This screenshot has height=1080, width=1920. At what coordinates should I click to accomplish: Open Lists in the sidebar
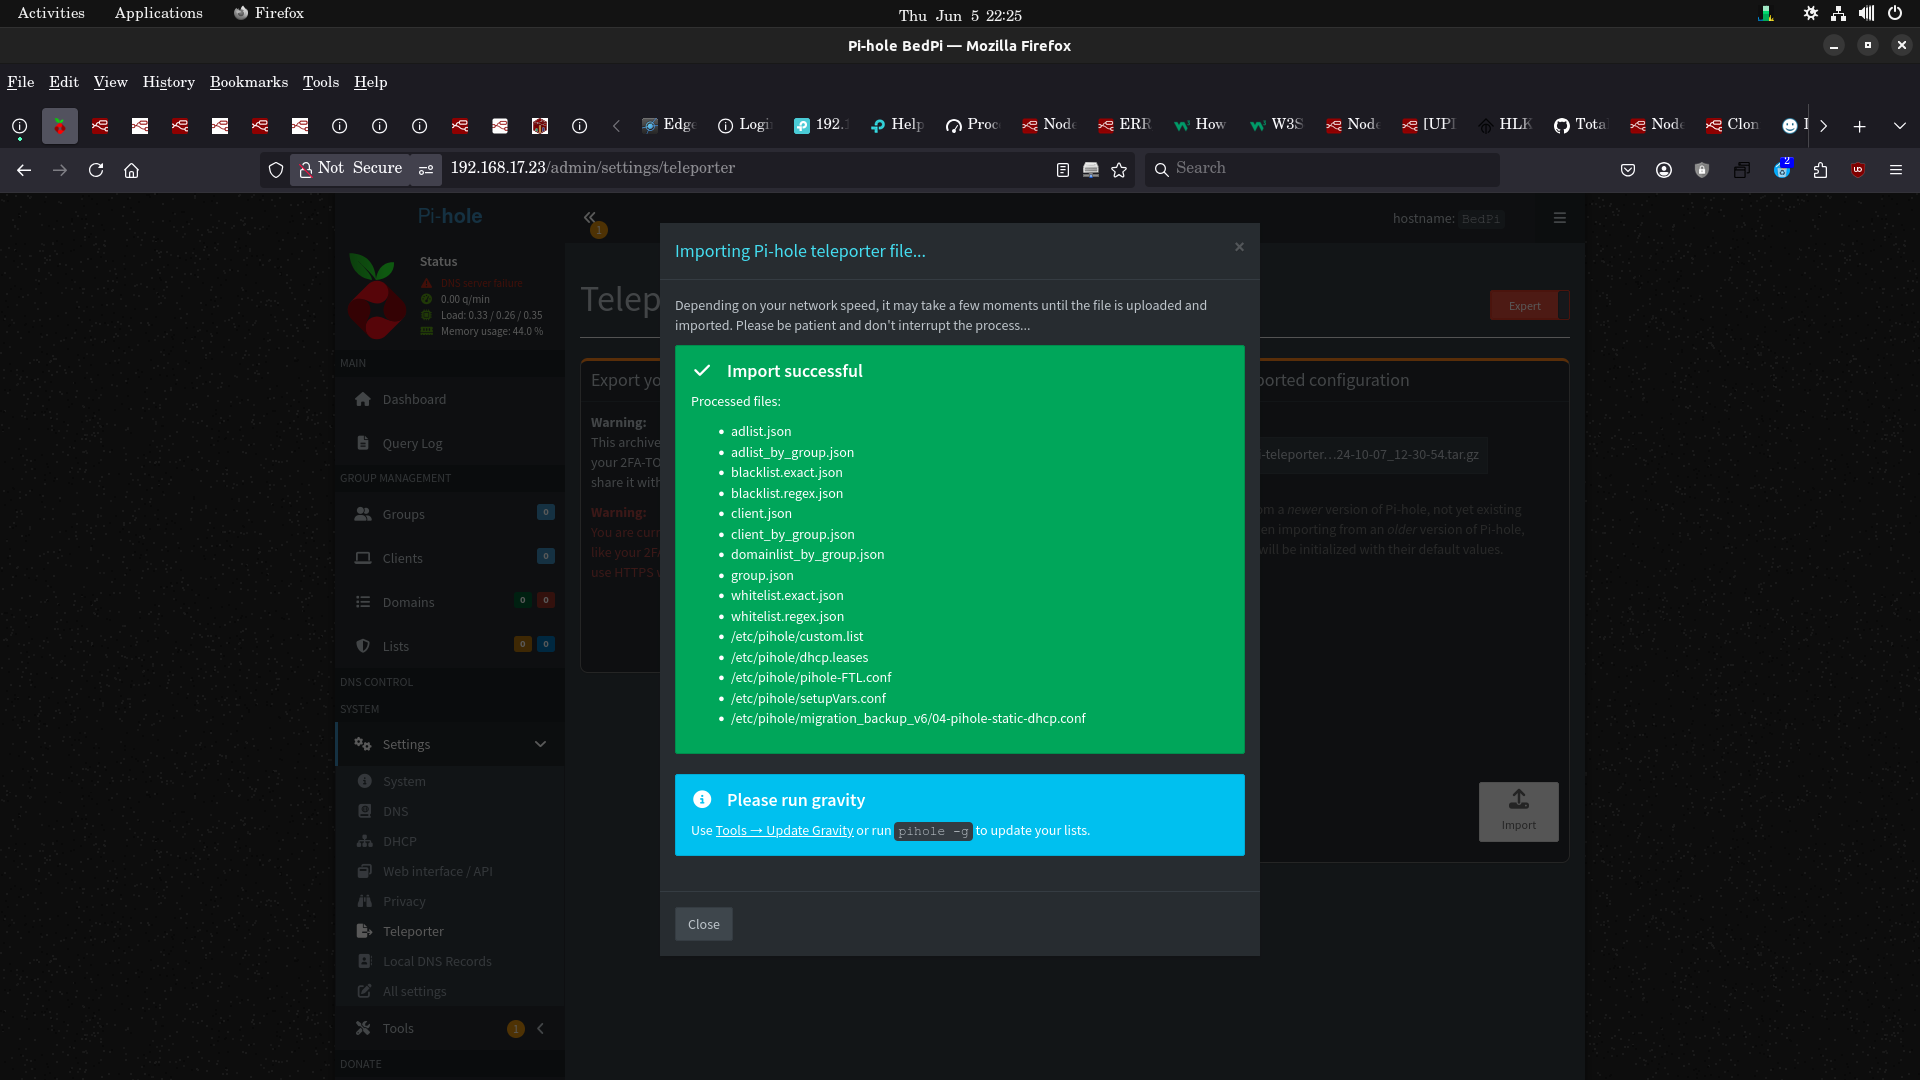click(450, 647)
